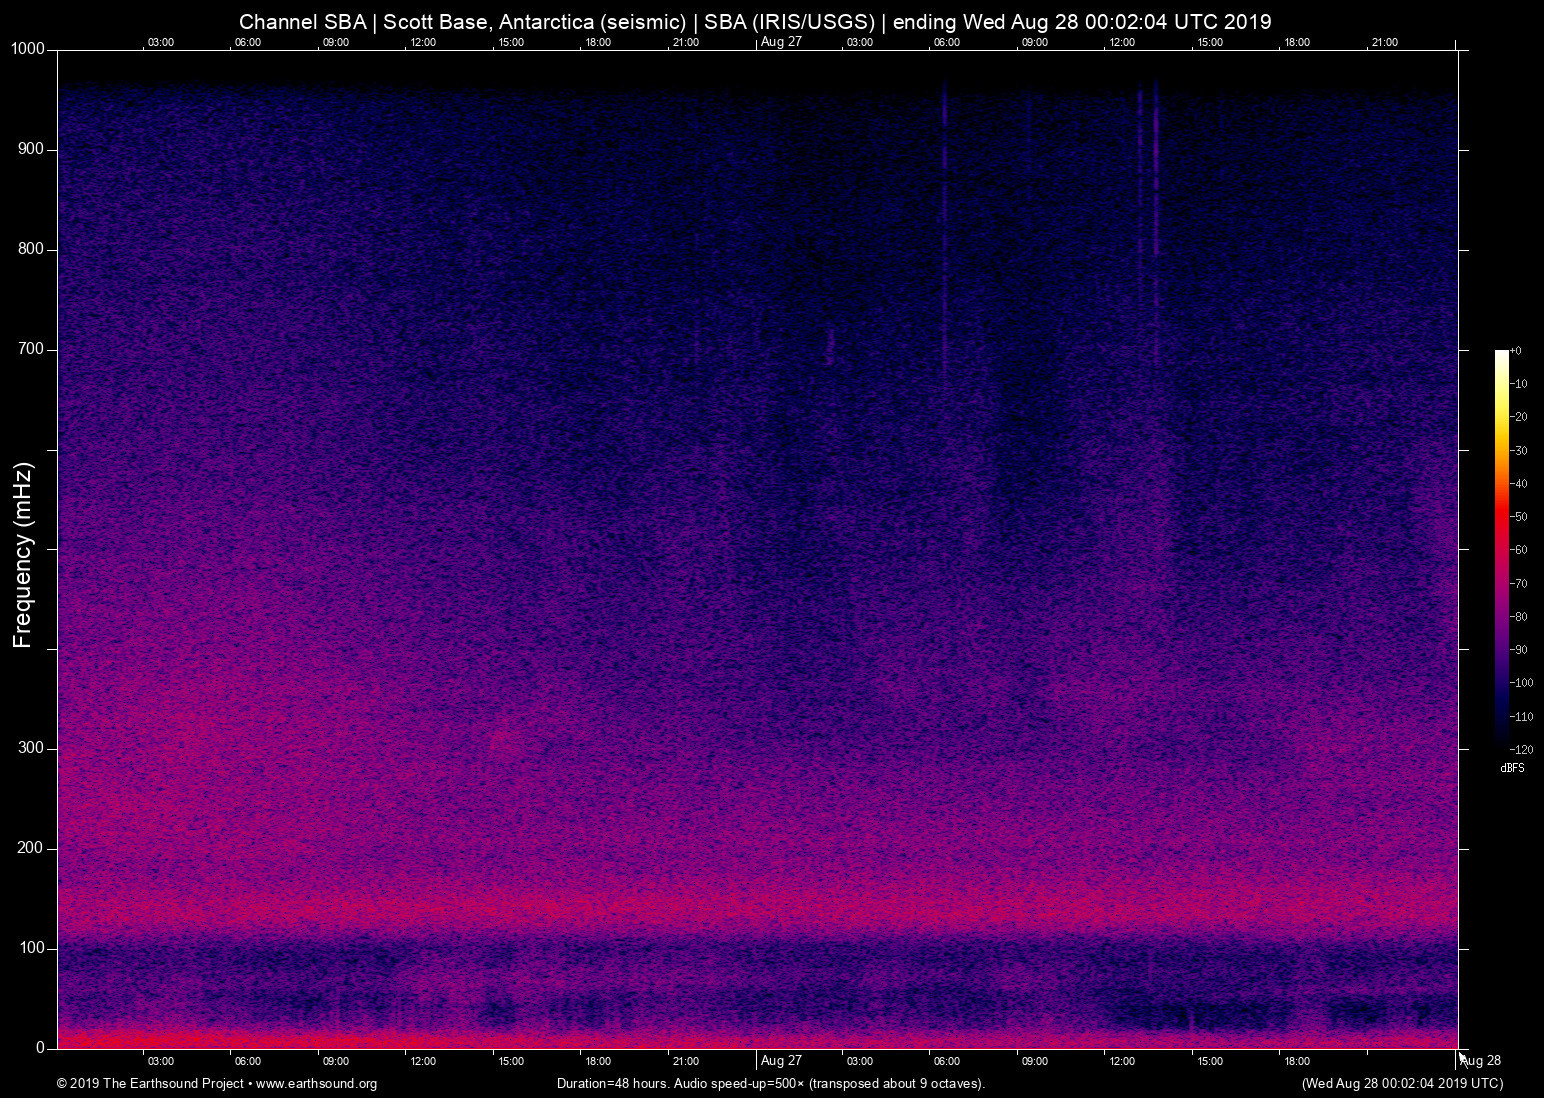The image size is (1544, 1098).
Task: Click the 300 frequency tick label
Action: [x=31, y=748]
